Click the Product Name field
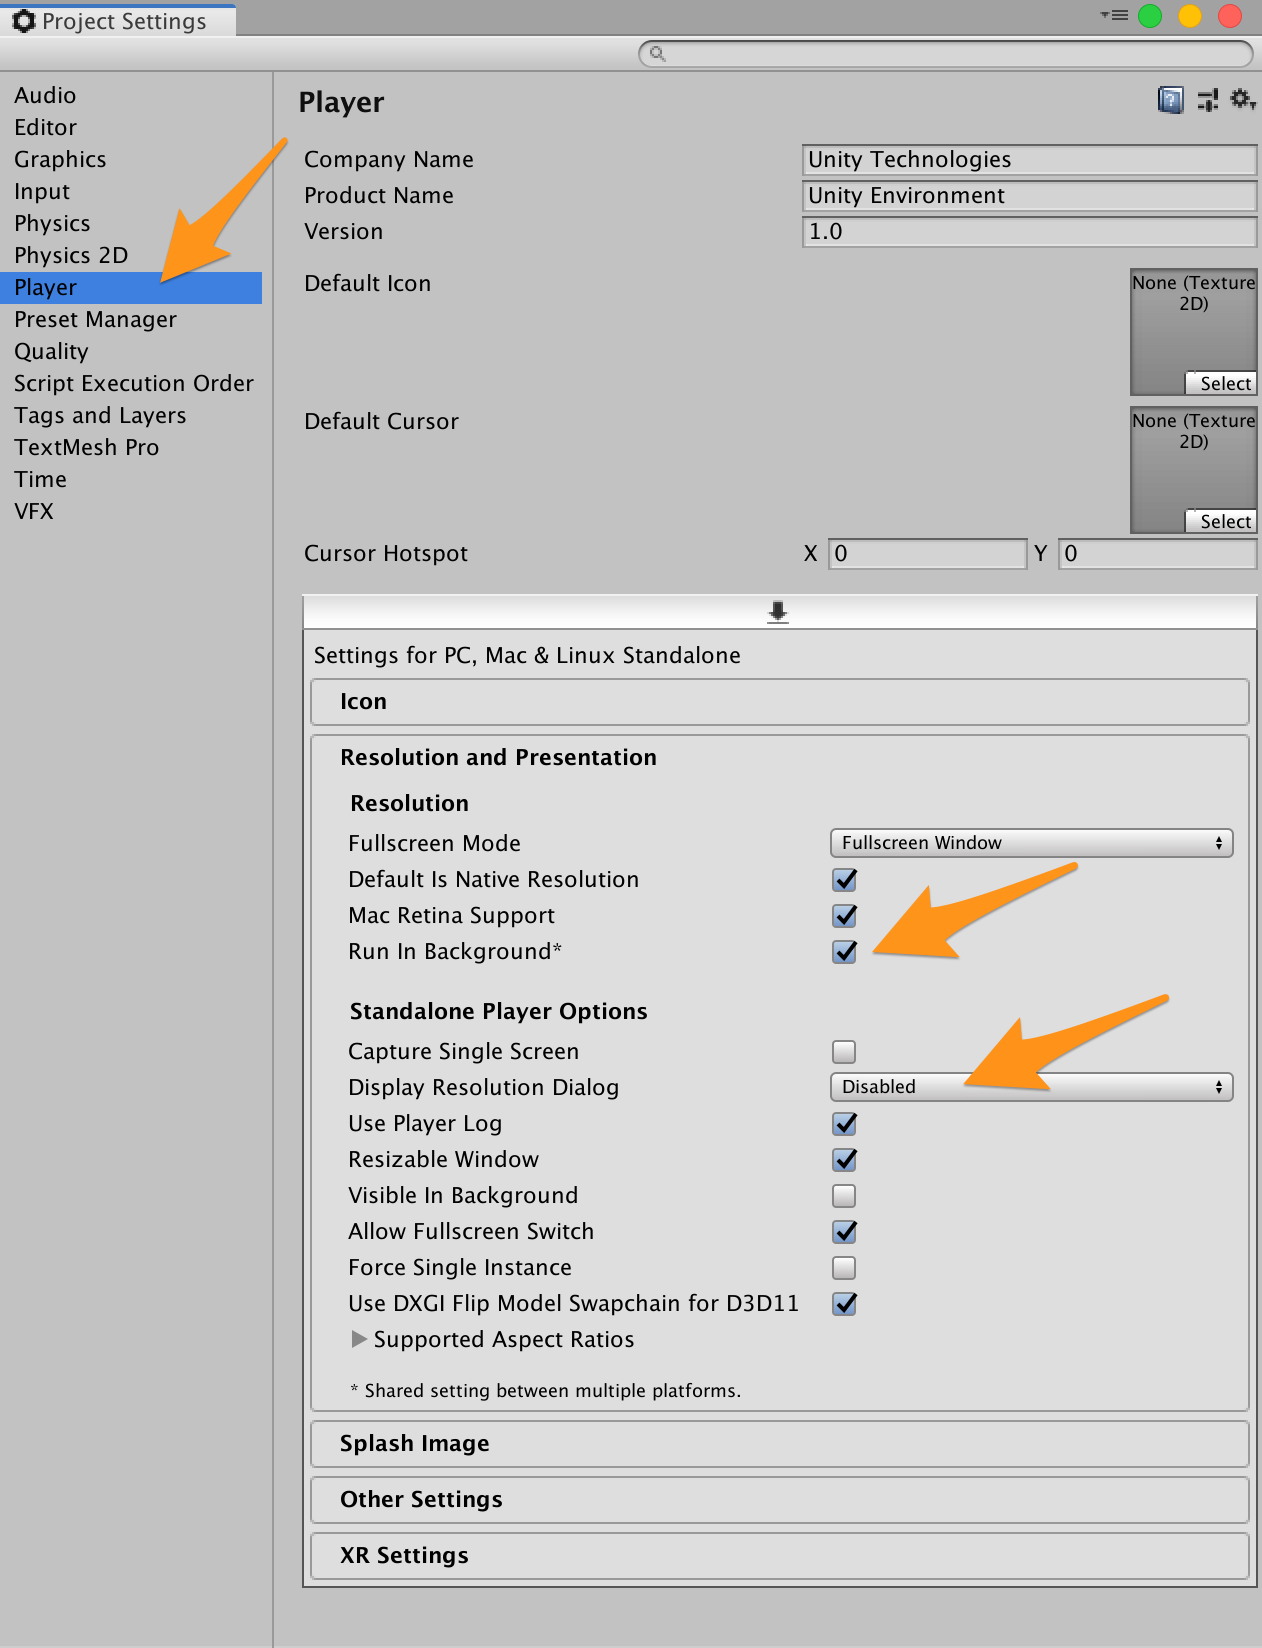Image resolution: width=1262 pixels, height=1648 pixels. (x=1029, y=196)
